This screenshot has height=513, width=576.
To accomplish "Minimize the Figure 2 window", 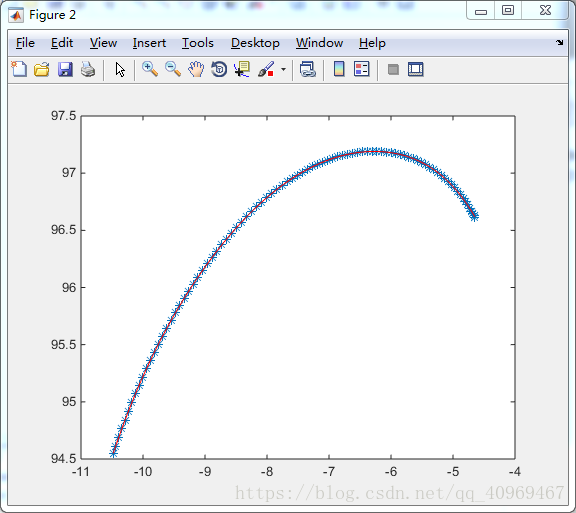I will (x=481, y=11).
